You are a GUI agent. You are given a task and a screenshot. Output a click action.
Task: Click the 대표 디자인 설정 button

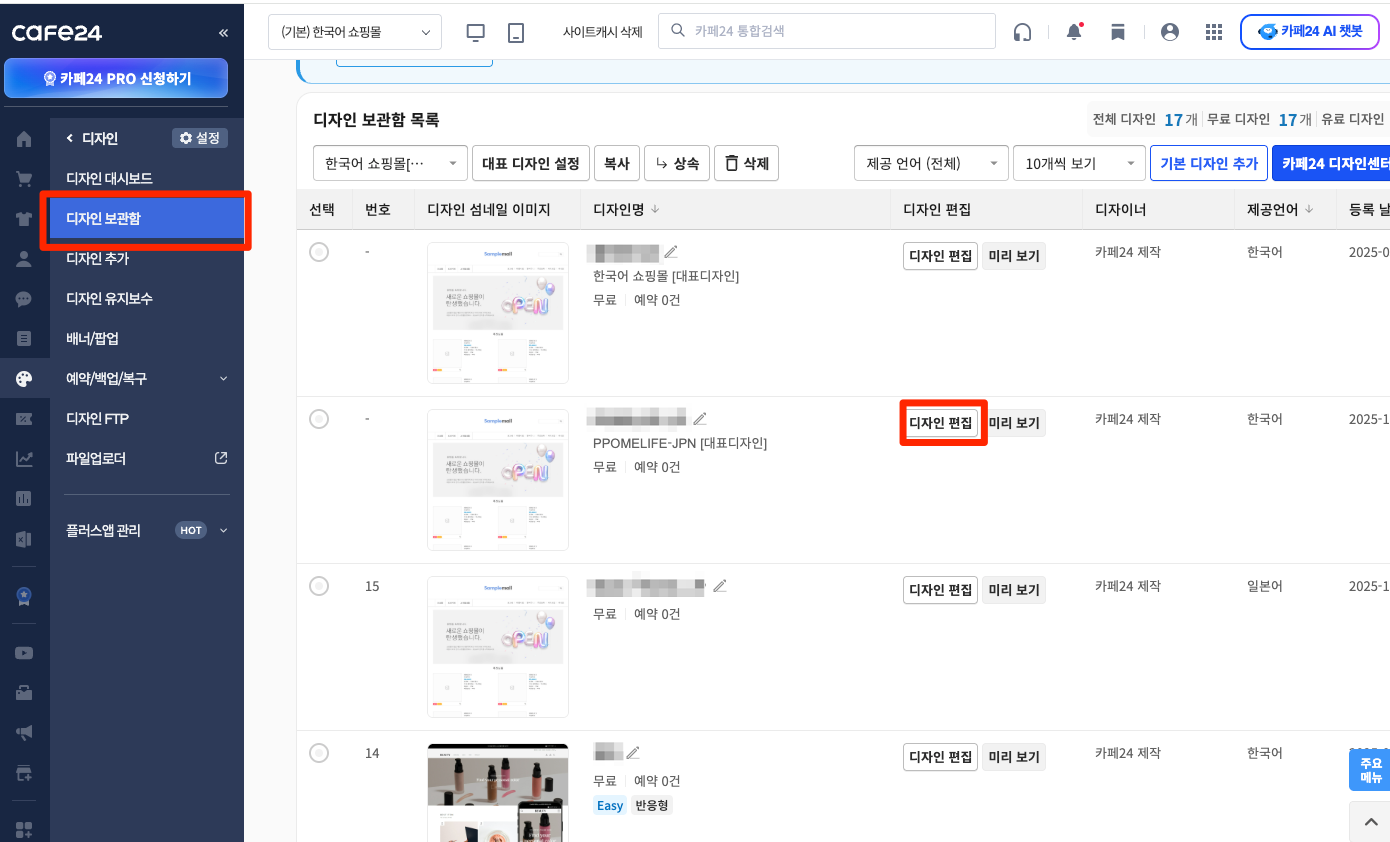pos(530,163)
